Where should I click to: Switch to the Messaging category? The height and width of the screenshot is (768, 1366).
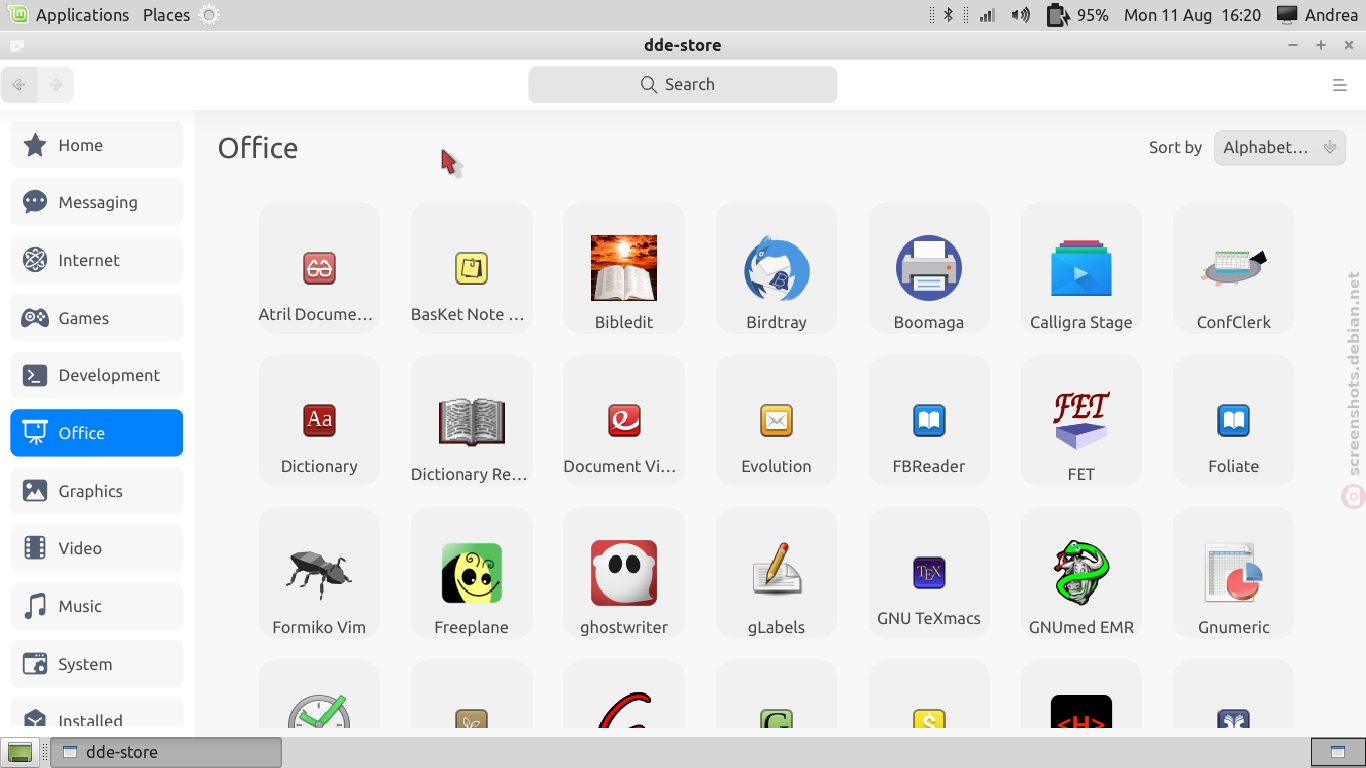97,202
